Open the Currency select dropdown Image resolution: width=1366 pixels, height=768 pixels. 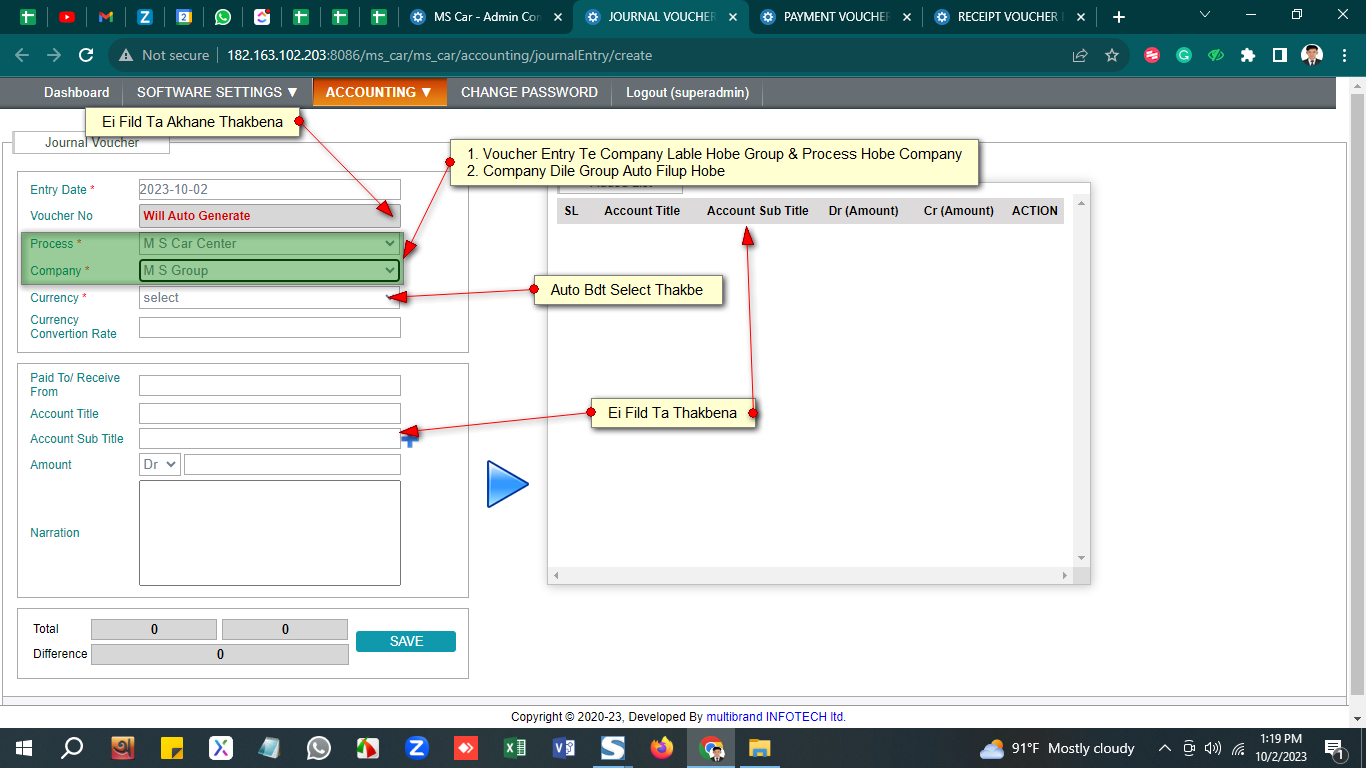[269, 297]
